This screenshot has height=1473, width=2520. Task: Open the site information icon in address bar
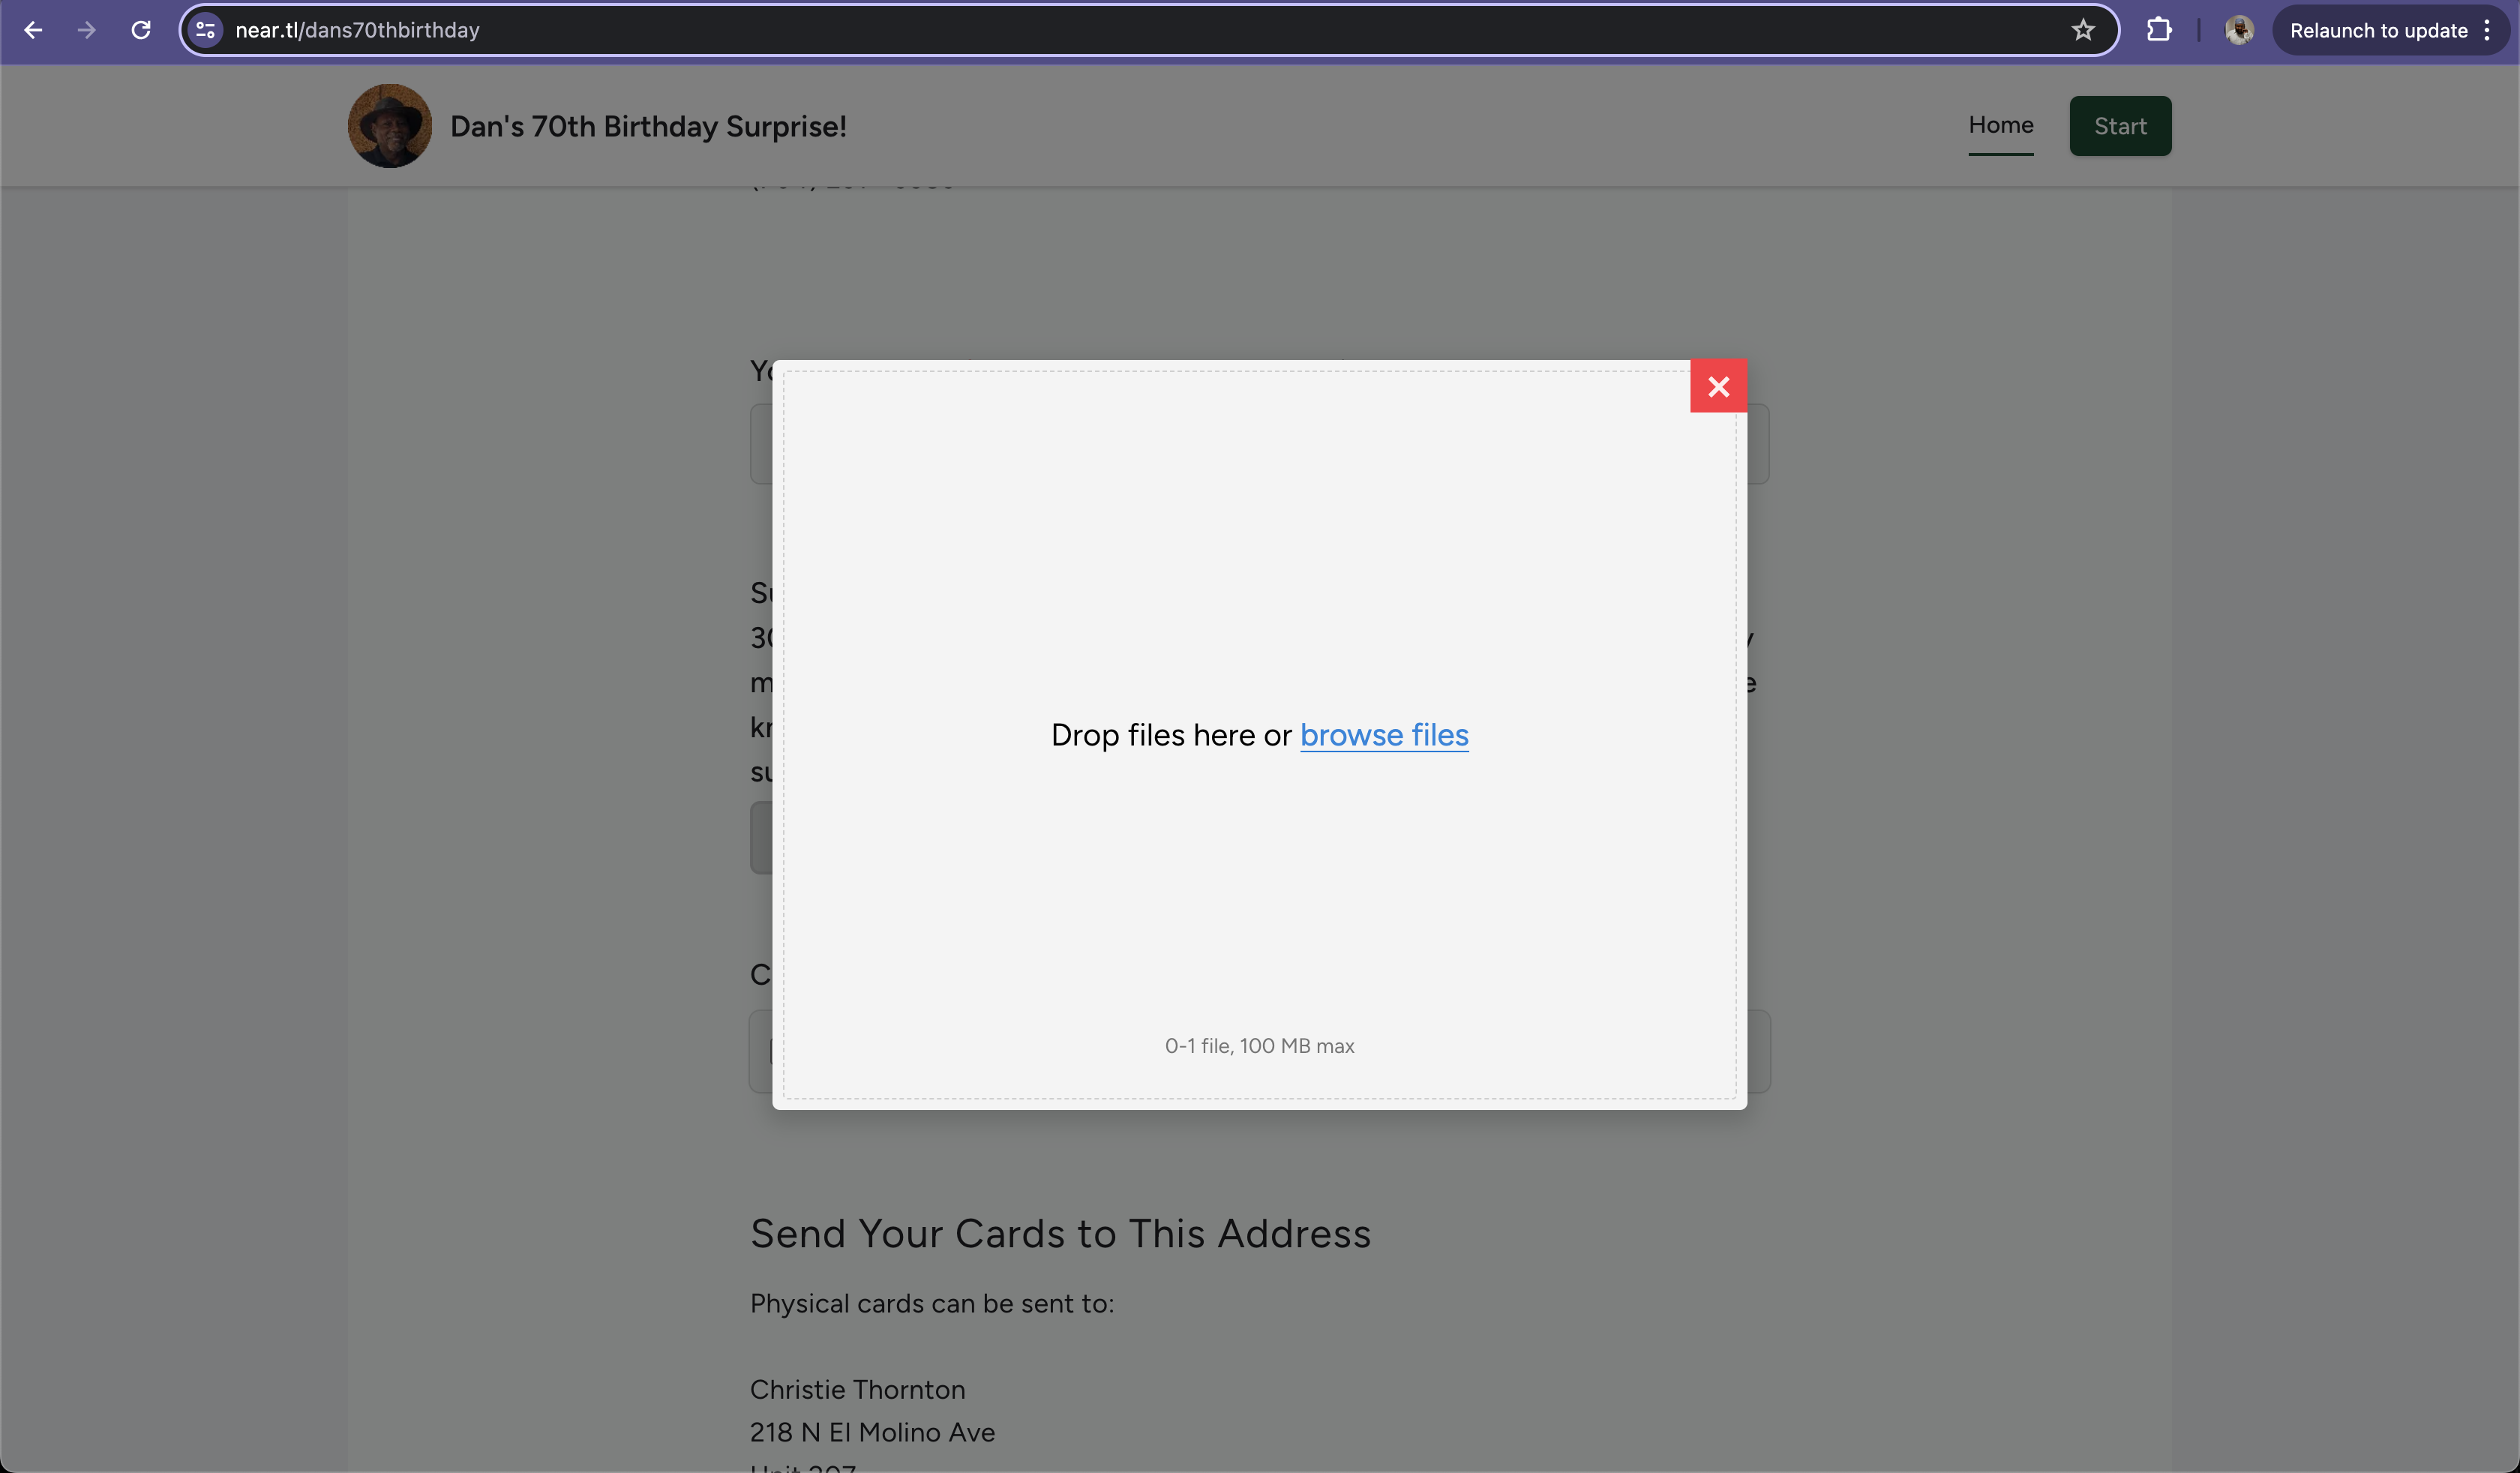205,30
